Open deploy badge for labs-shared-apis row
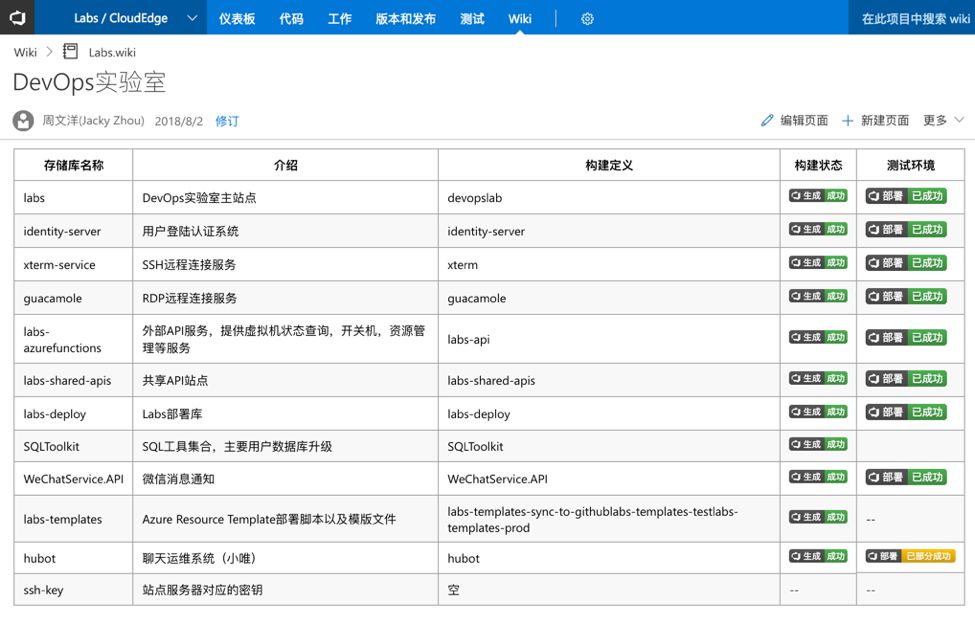Screen dimensions: 975x625 [906, 379]
